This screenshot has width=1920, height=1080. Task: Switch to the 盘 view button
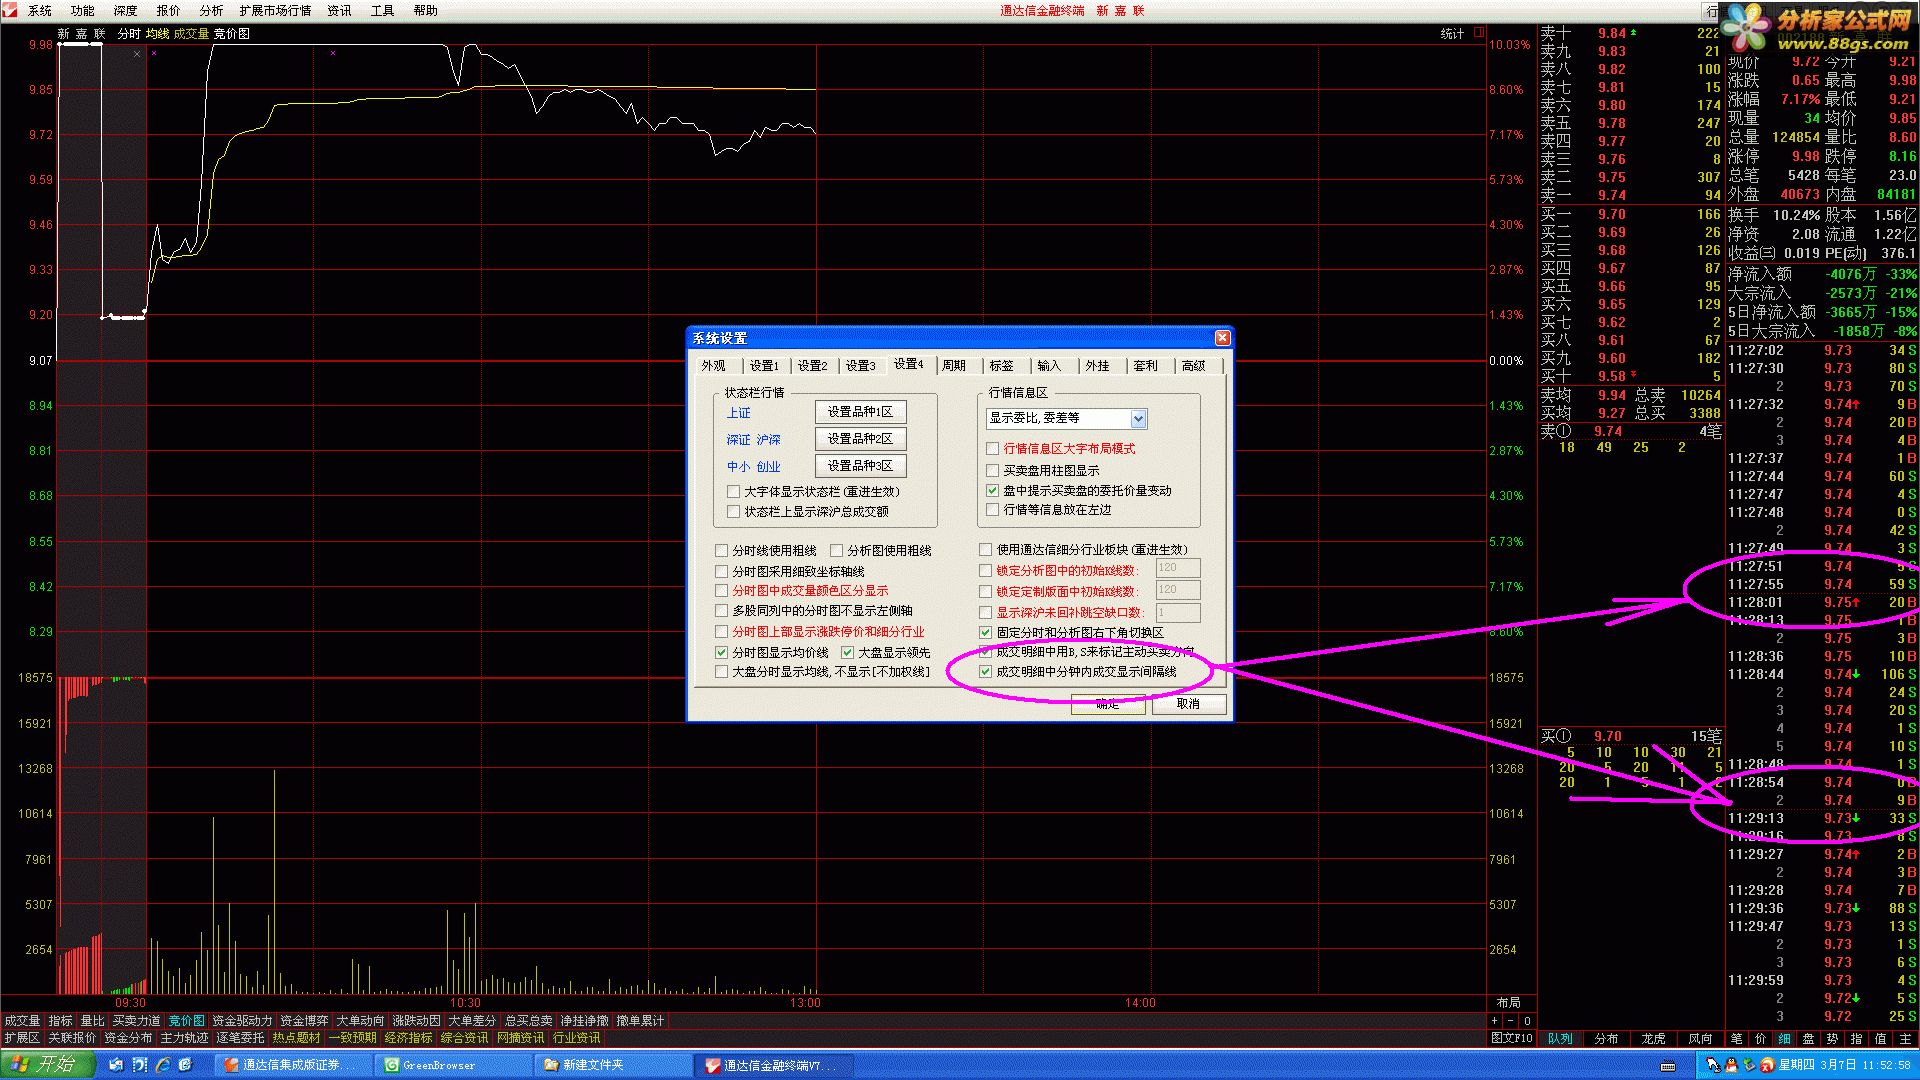(1808, 1039)
